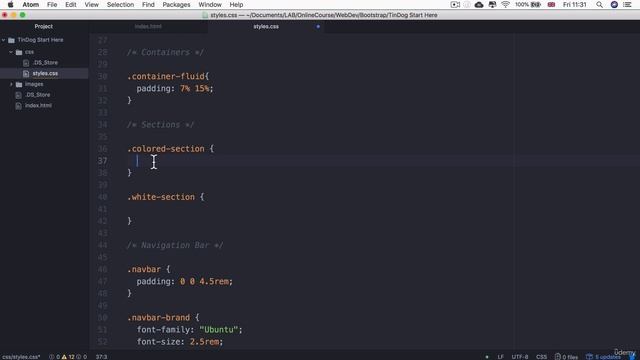Collapse the css folder
Viewport: 640px width, 360px height.
coord(11,52)
